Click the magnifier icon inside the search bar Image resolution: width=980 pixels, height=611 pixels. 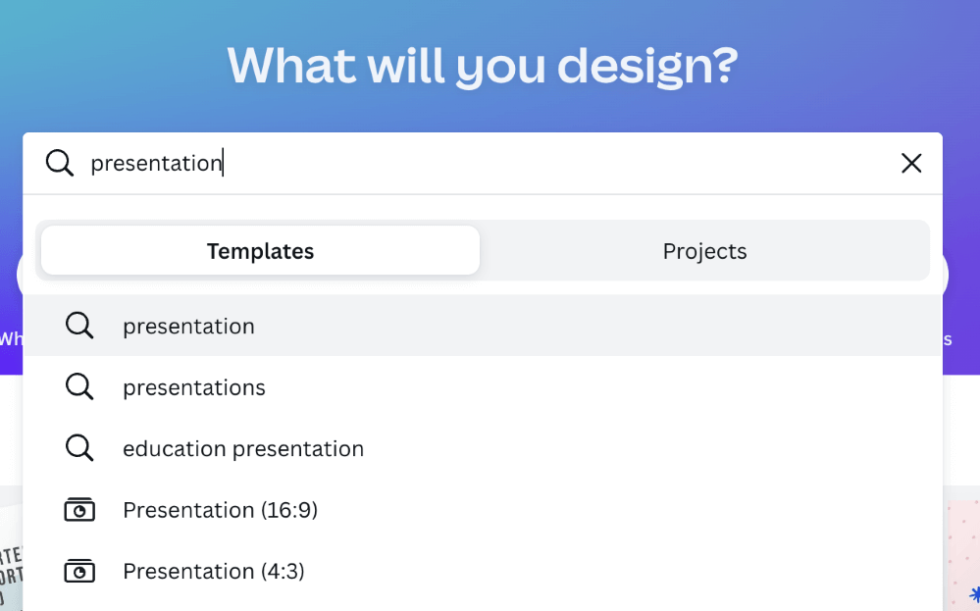[x=59, y=163]
